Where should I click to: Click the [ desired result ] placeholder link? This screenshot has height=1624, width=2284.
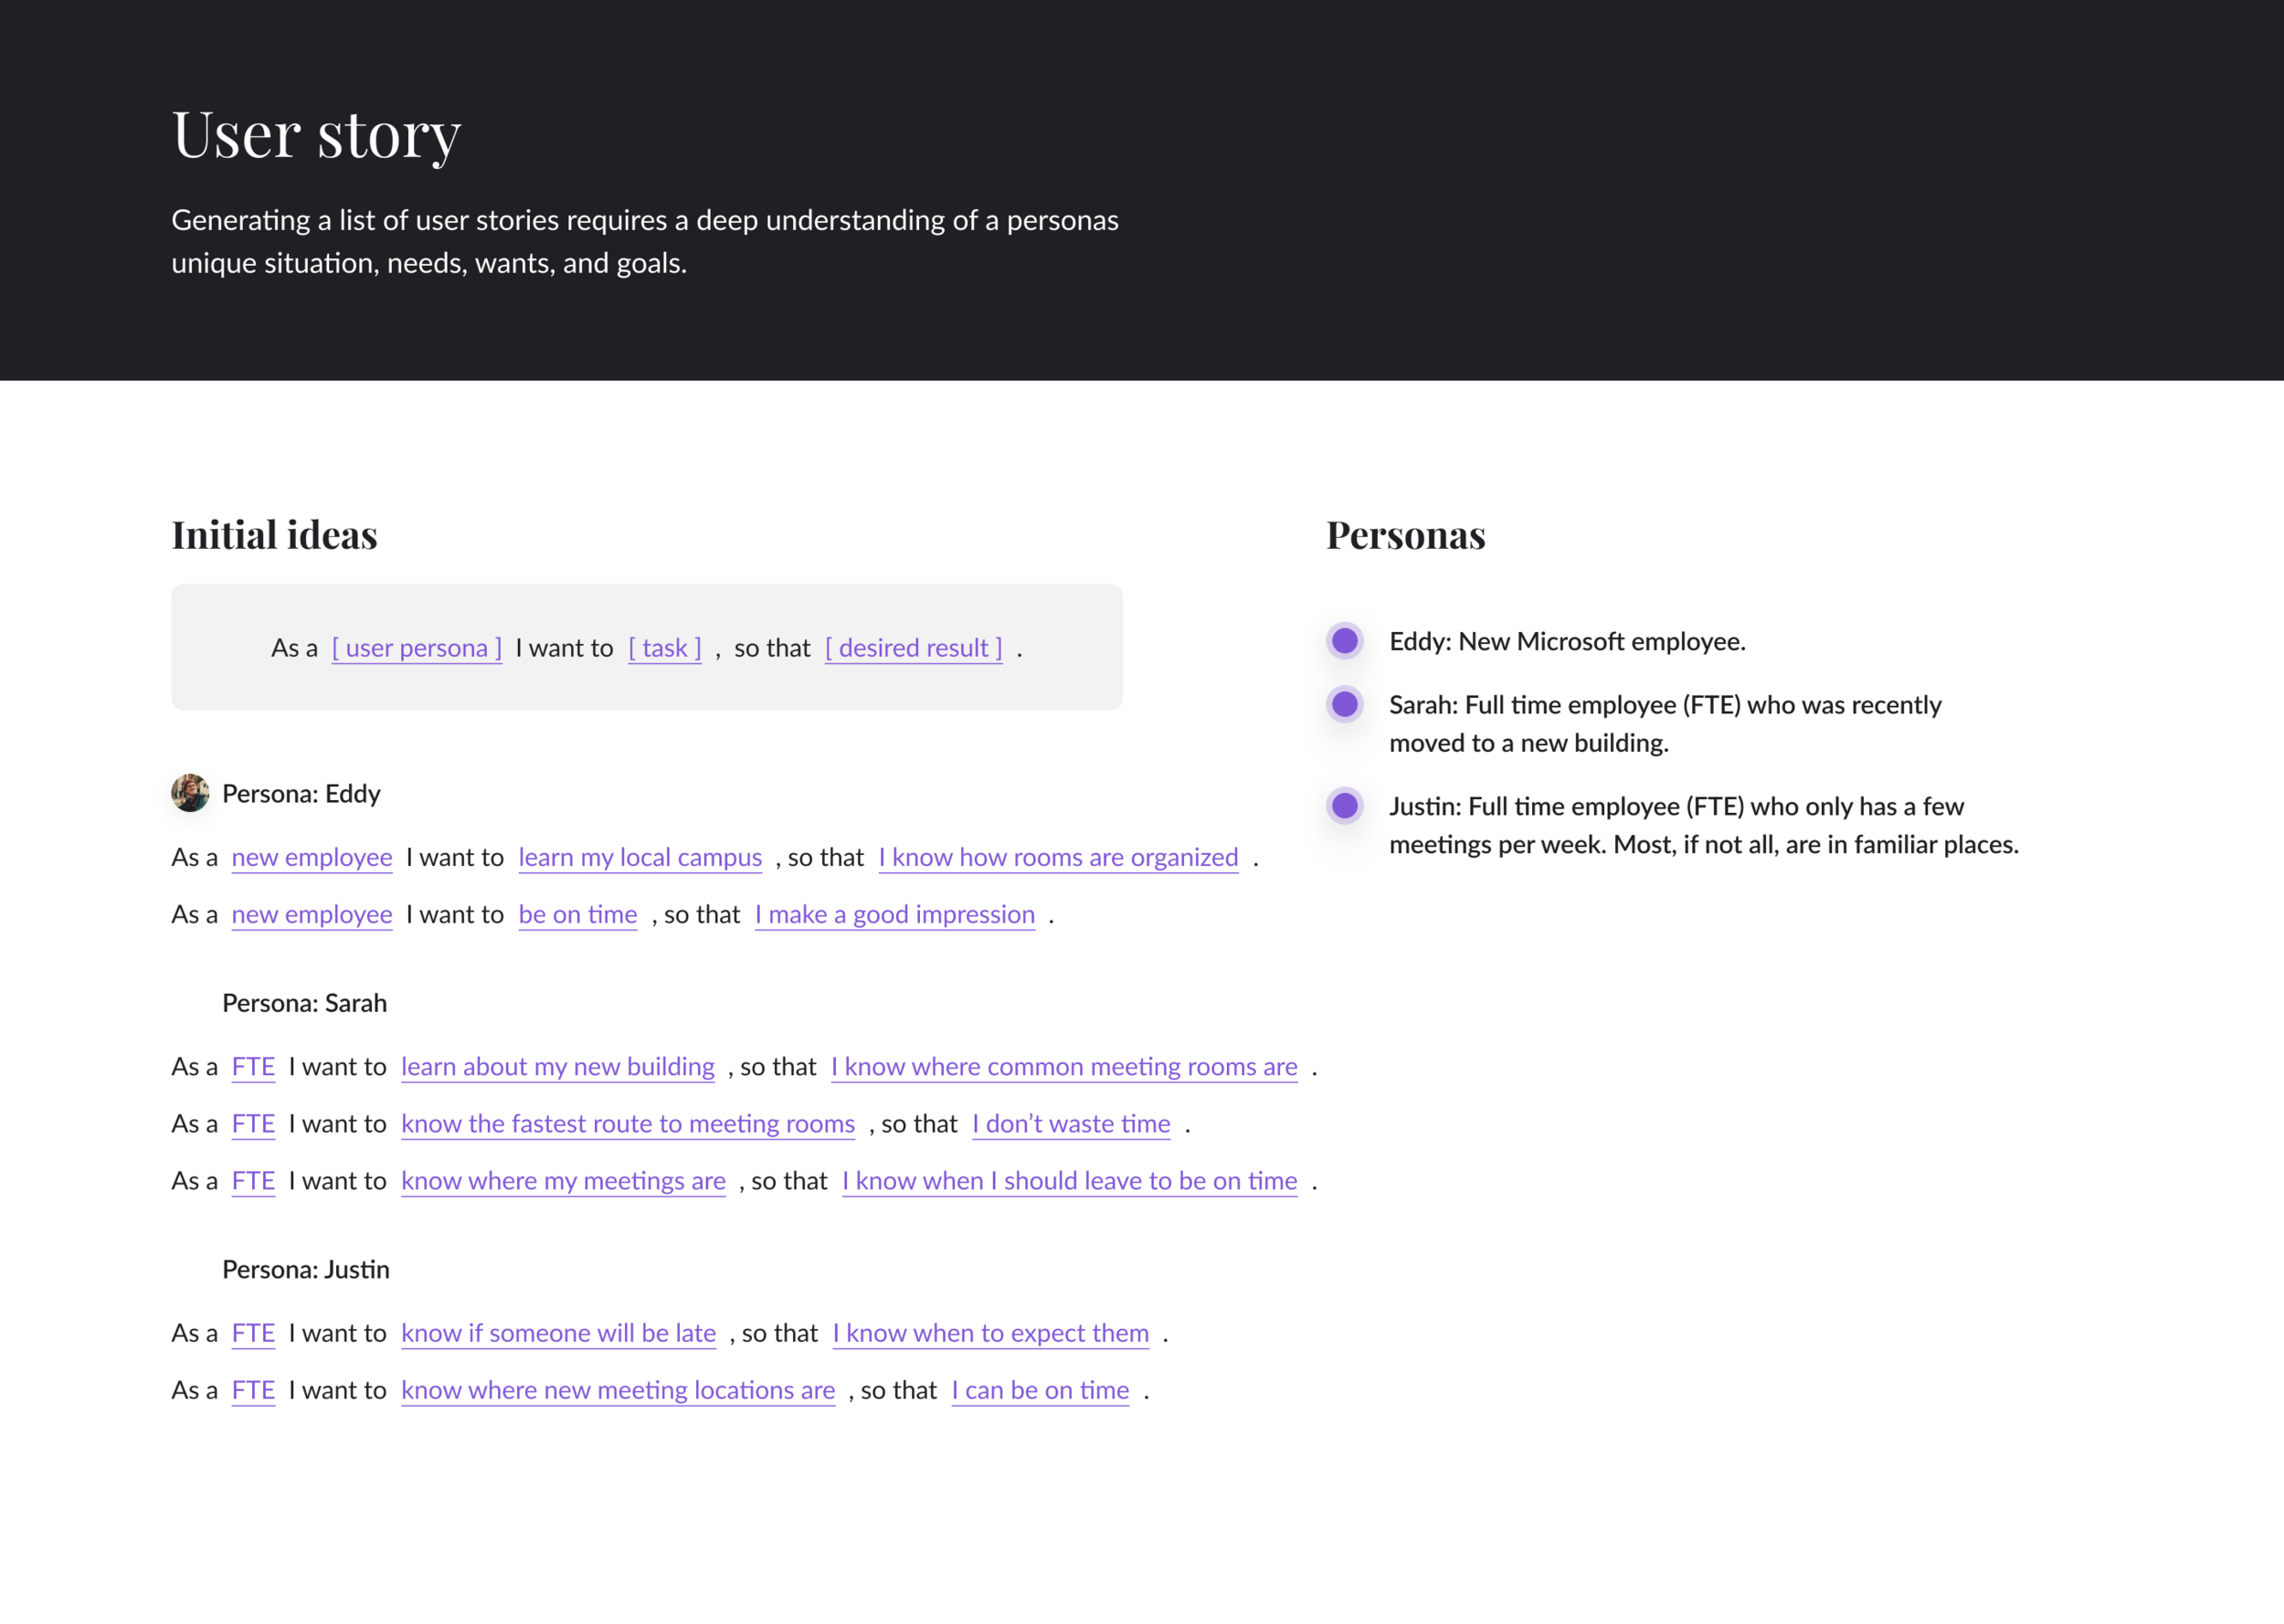pyautogui.click(x=914, y=648)
